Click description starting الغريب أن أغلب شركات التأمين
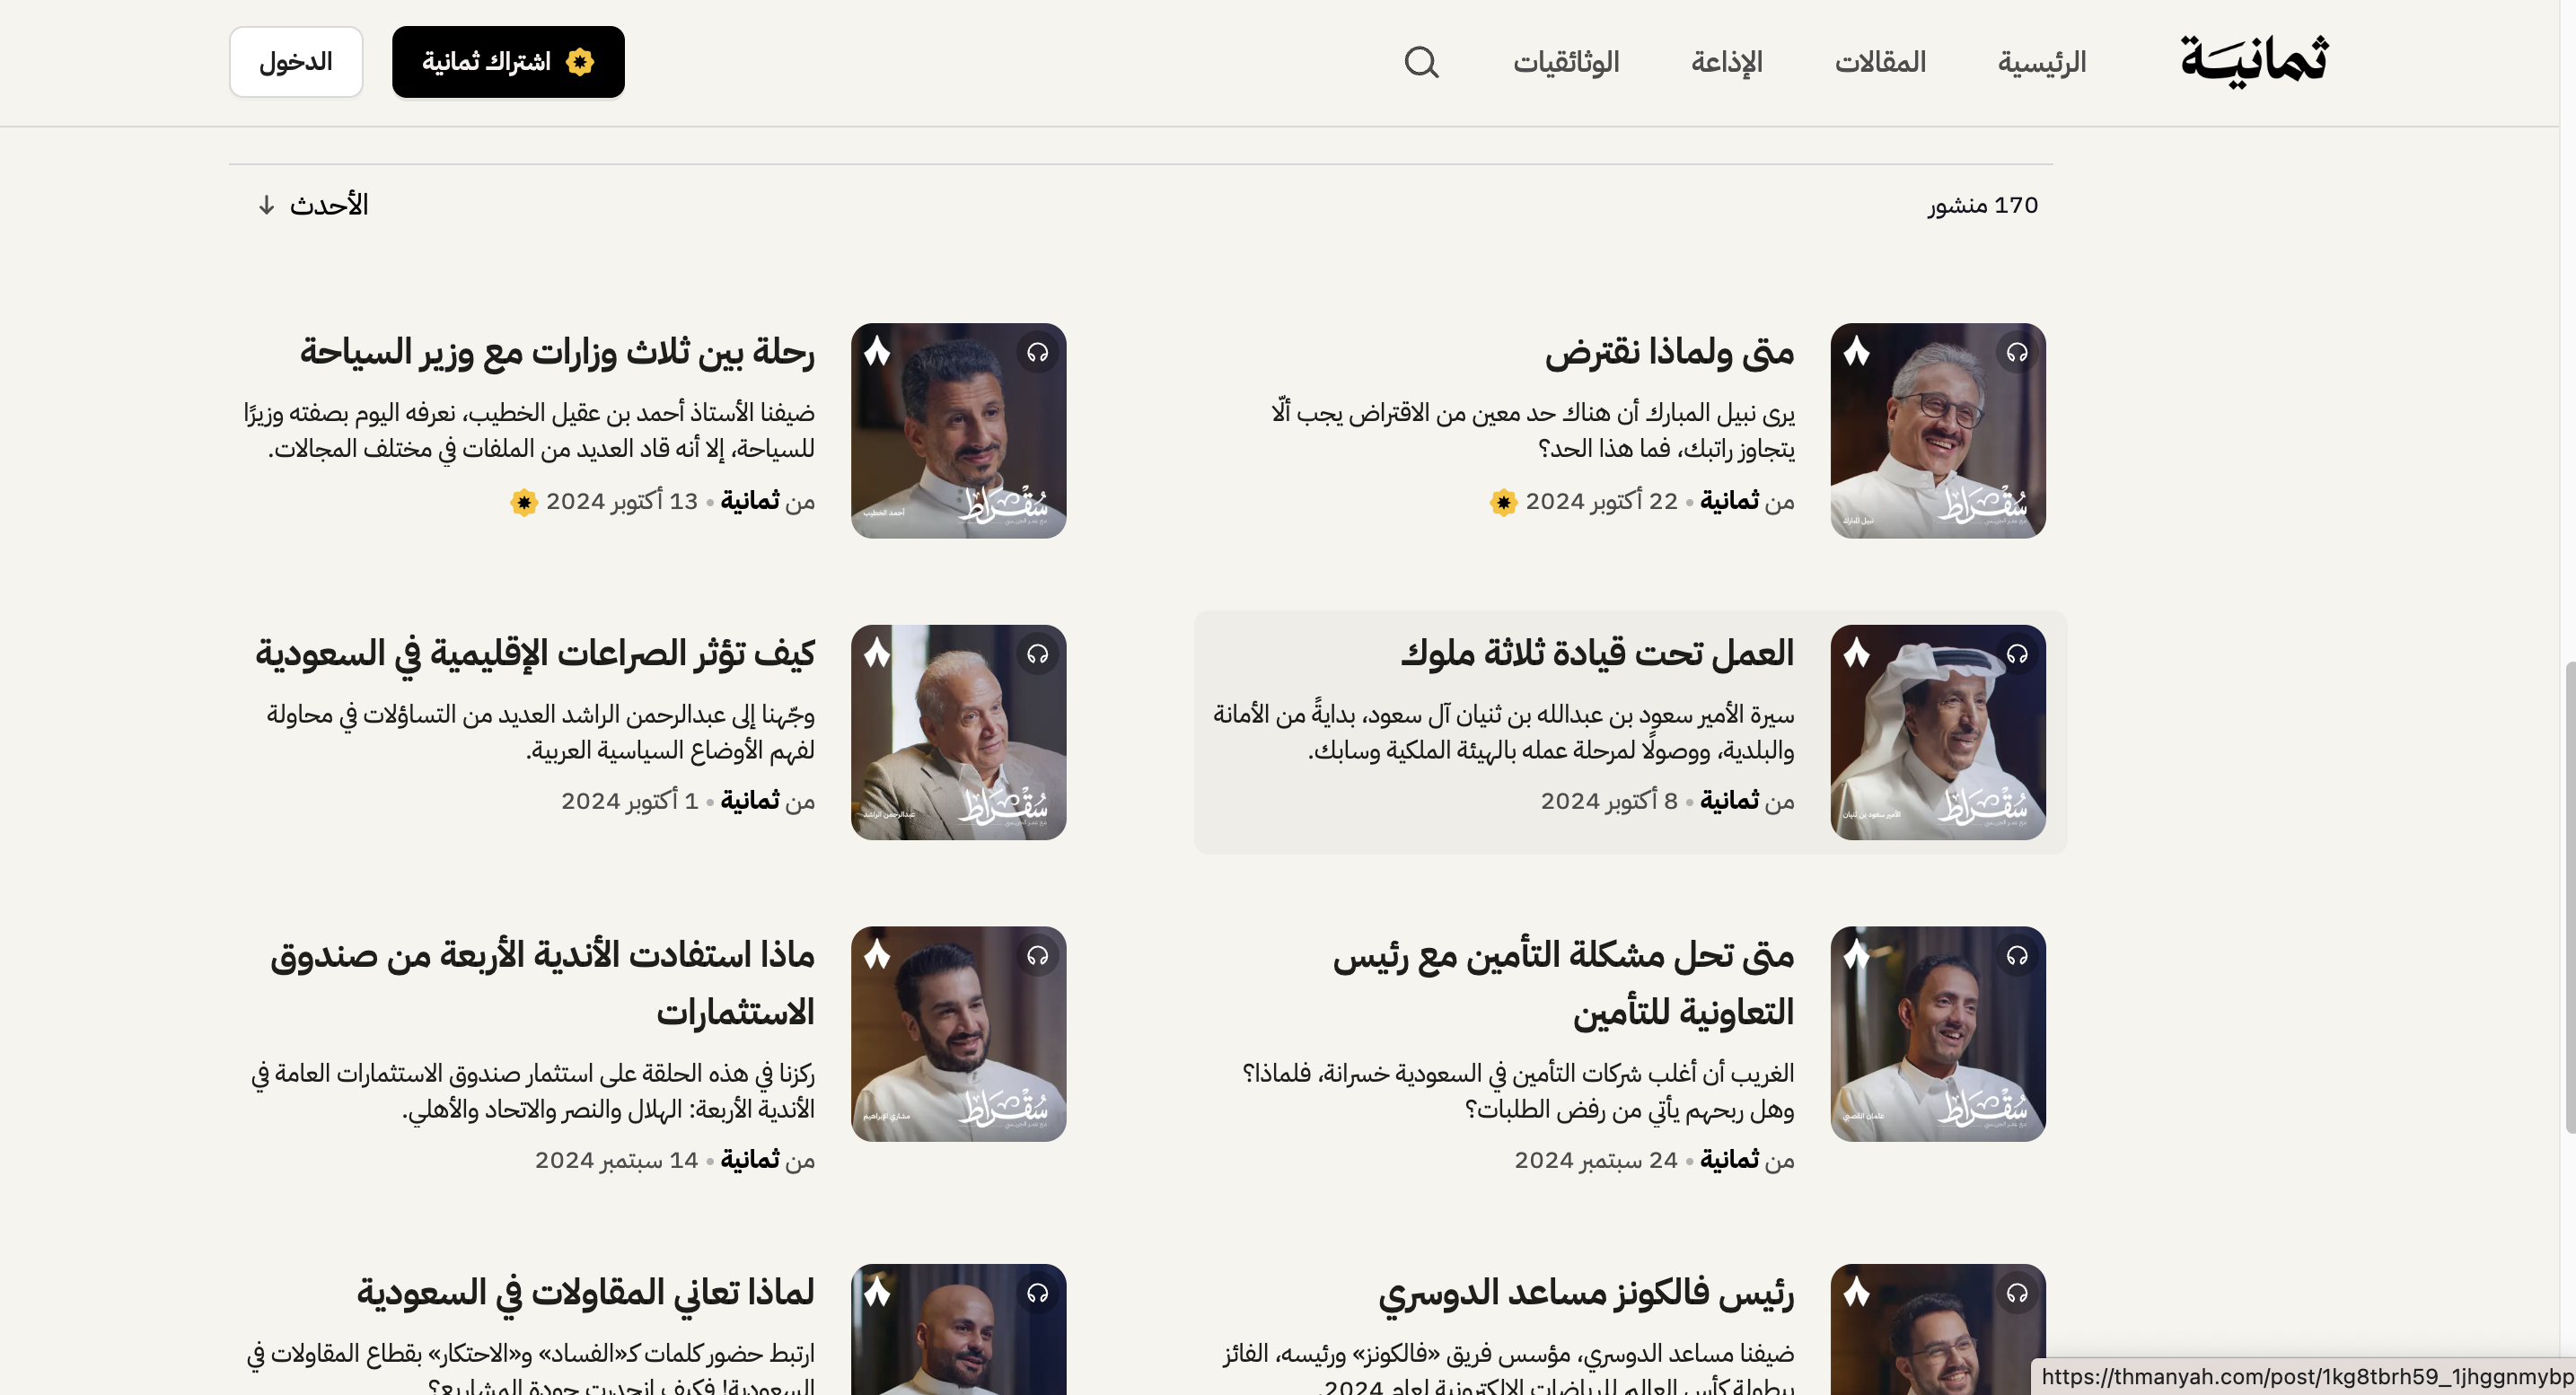Image resolution: width=2576 pixels, height=1395 pixels. [x=1518, y=1091]
